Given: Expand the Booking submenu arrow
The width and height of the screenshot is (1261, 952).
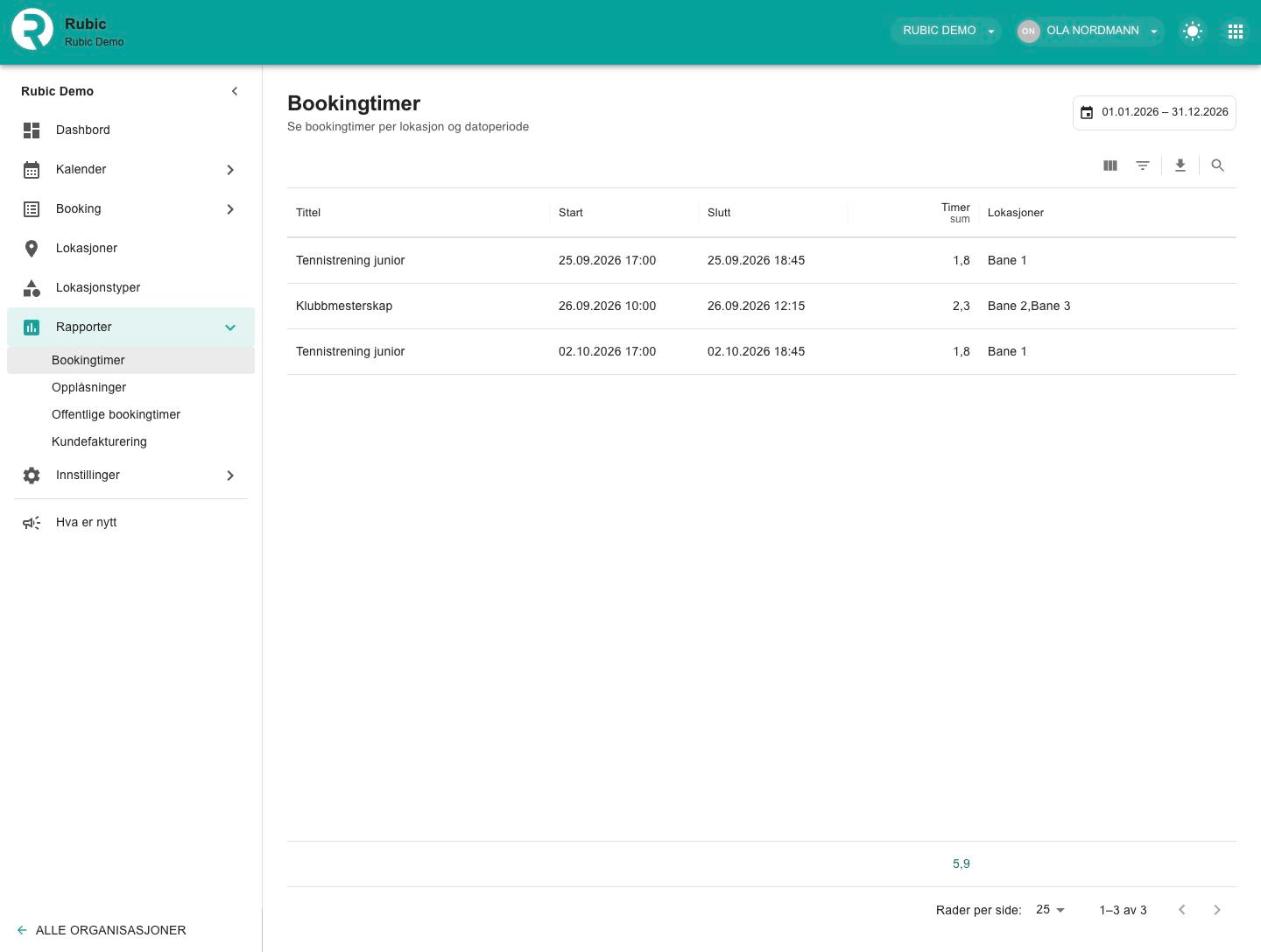Looking at the screenshot, I should click(x=230, y=209).
